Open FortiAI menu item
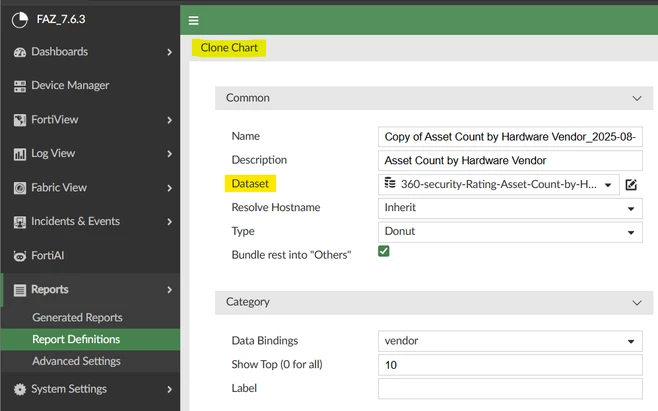The image size is (658, 411). click(x=90, y=256)
